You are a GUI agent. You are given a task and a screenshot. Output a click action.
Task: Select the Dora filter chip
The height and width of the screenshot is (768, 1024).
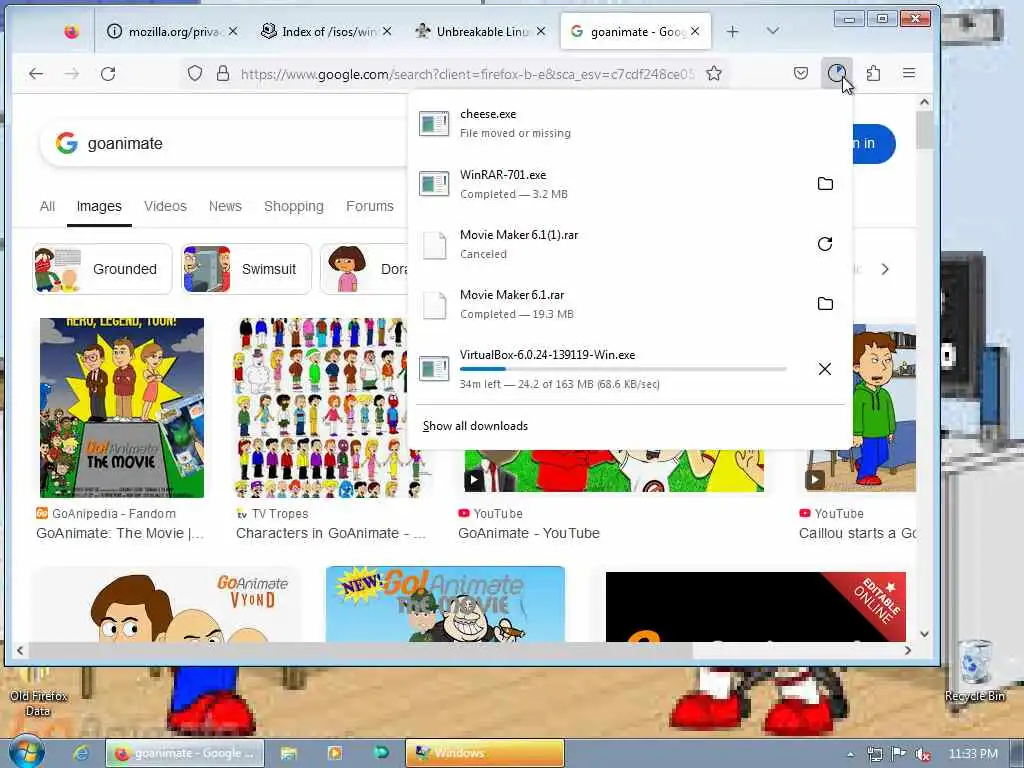(364, 269)
